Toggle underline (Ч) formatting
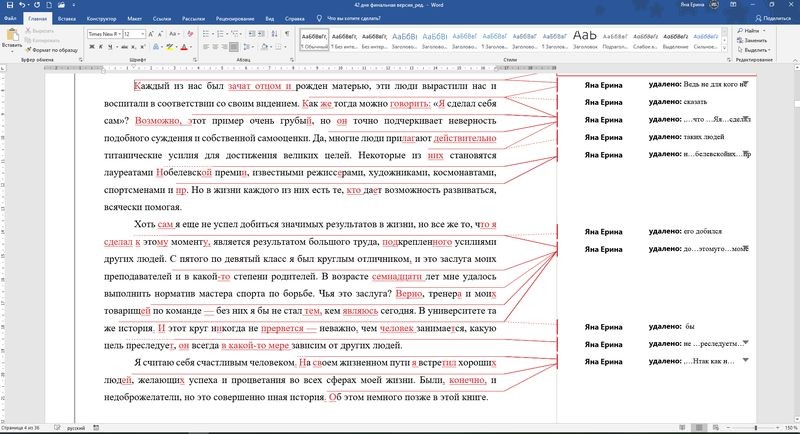This screenshot has height=434, width=800. pos(109,47)
